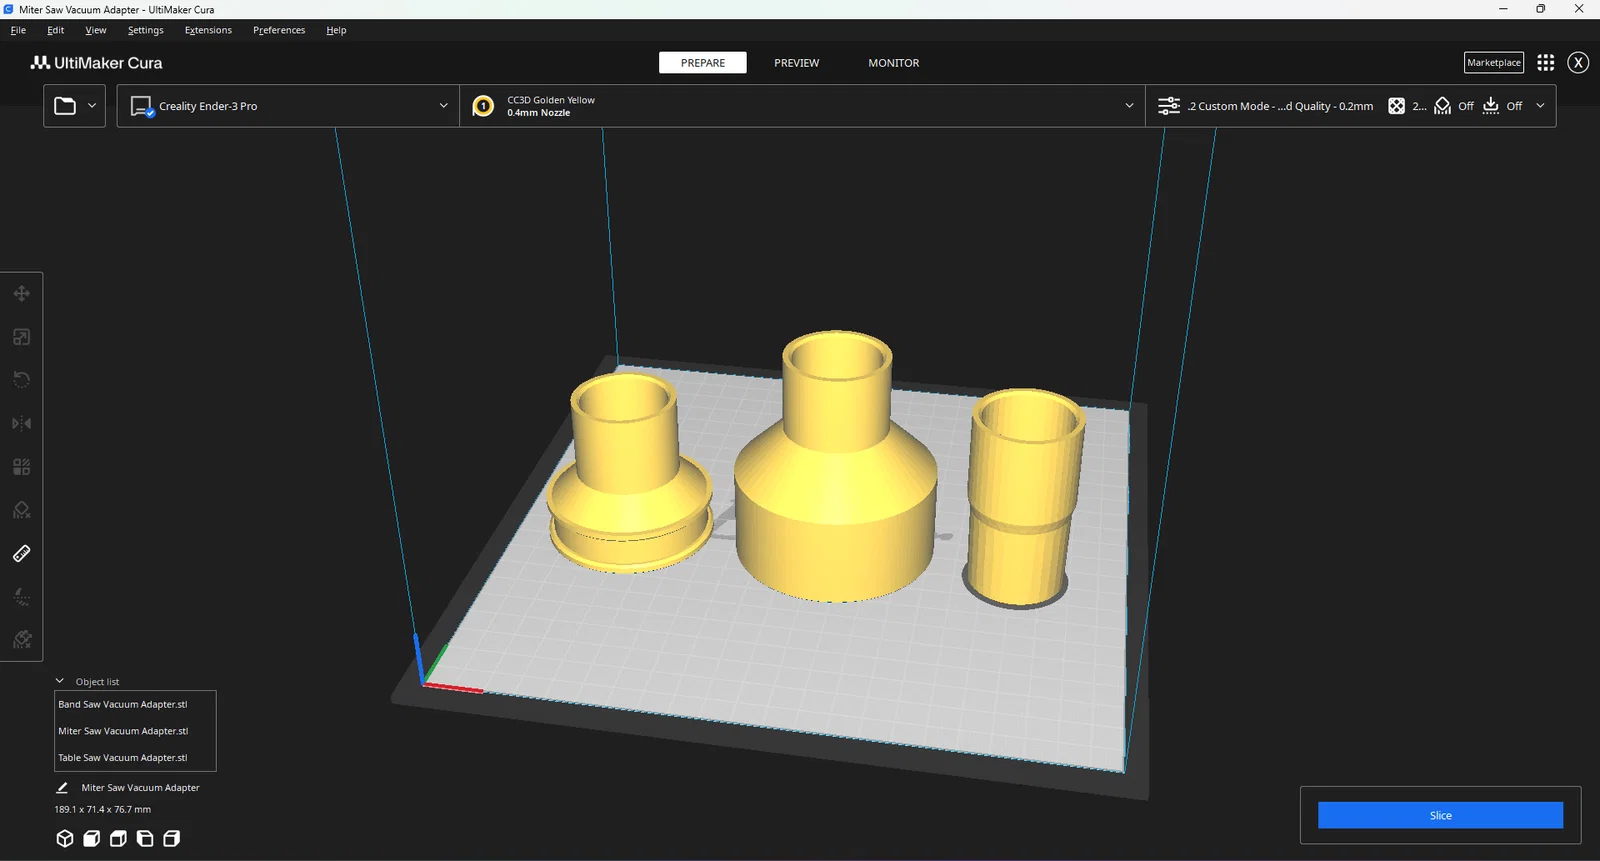This screenshot has width=1600, height=861.
Task: Click the account avatar circle with X
Action: 1578,63
